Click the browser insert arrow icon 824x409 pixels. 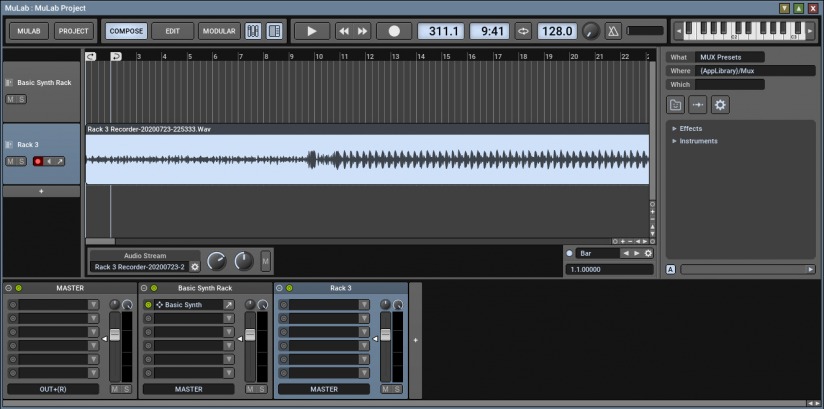[x=698, y=105]
